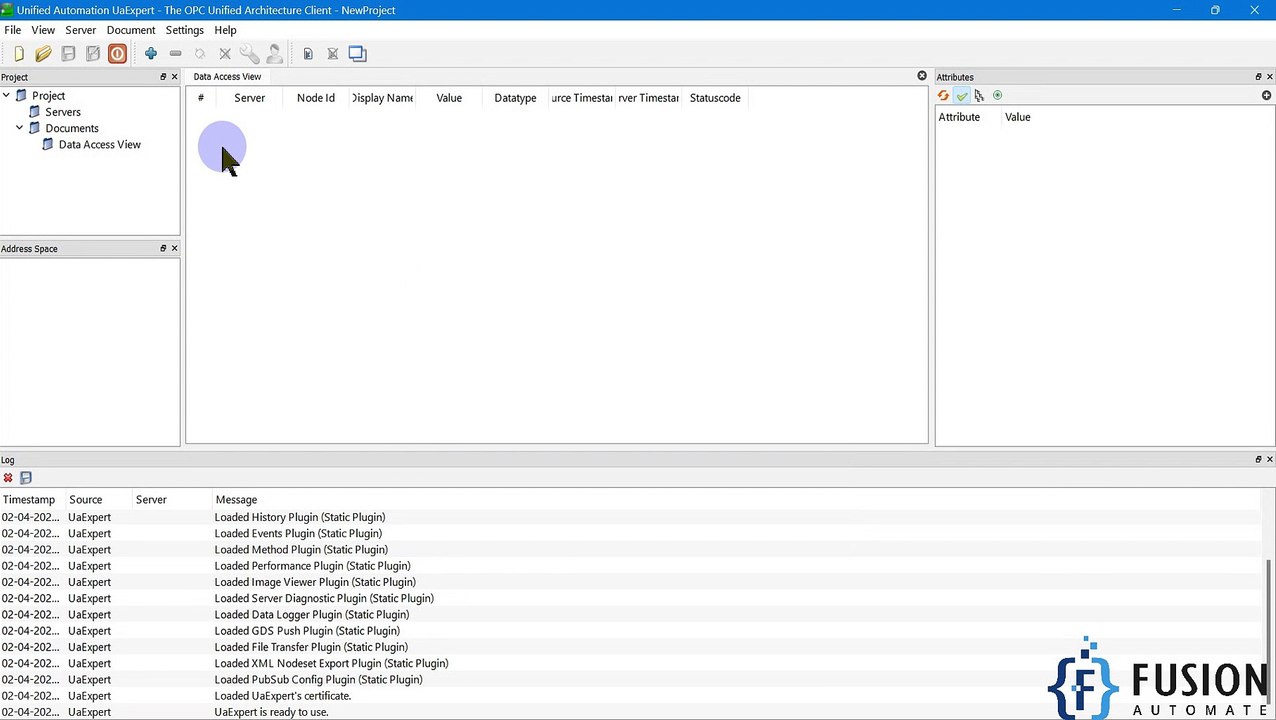Screen dimensions: 1276x720
Task: Open the Help menu
Action: pyautogui.click(x=225, y=30)
